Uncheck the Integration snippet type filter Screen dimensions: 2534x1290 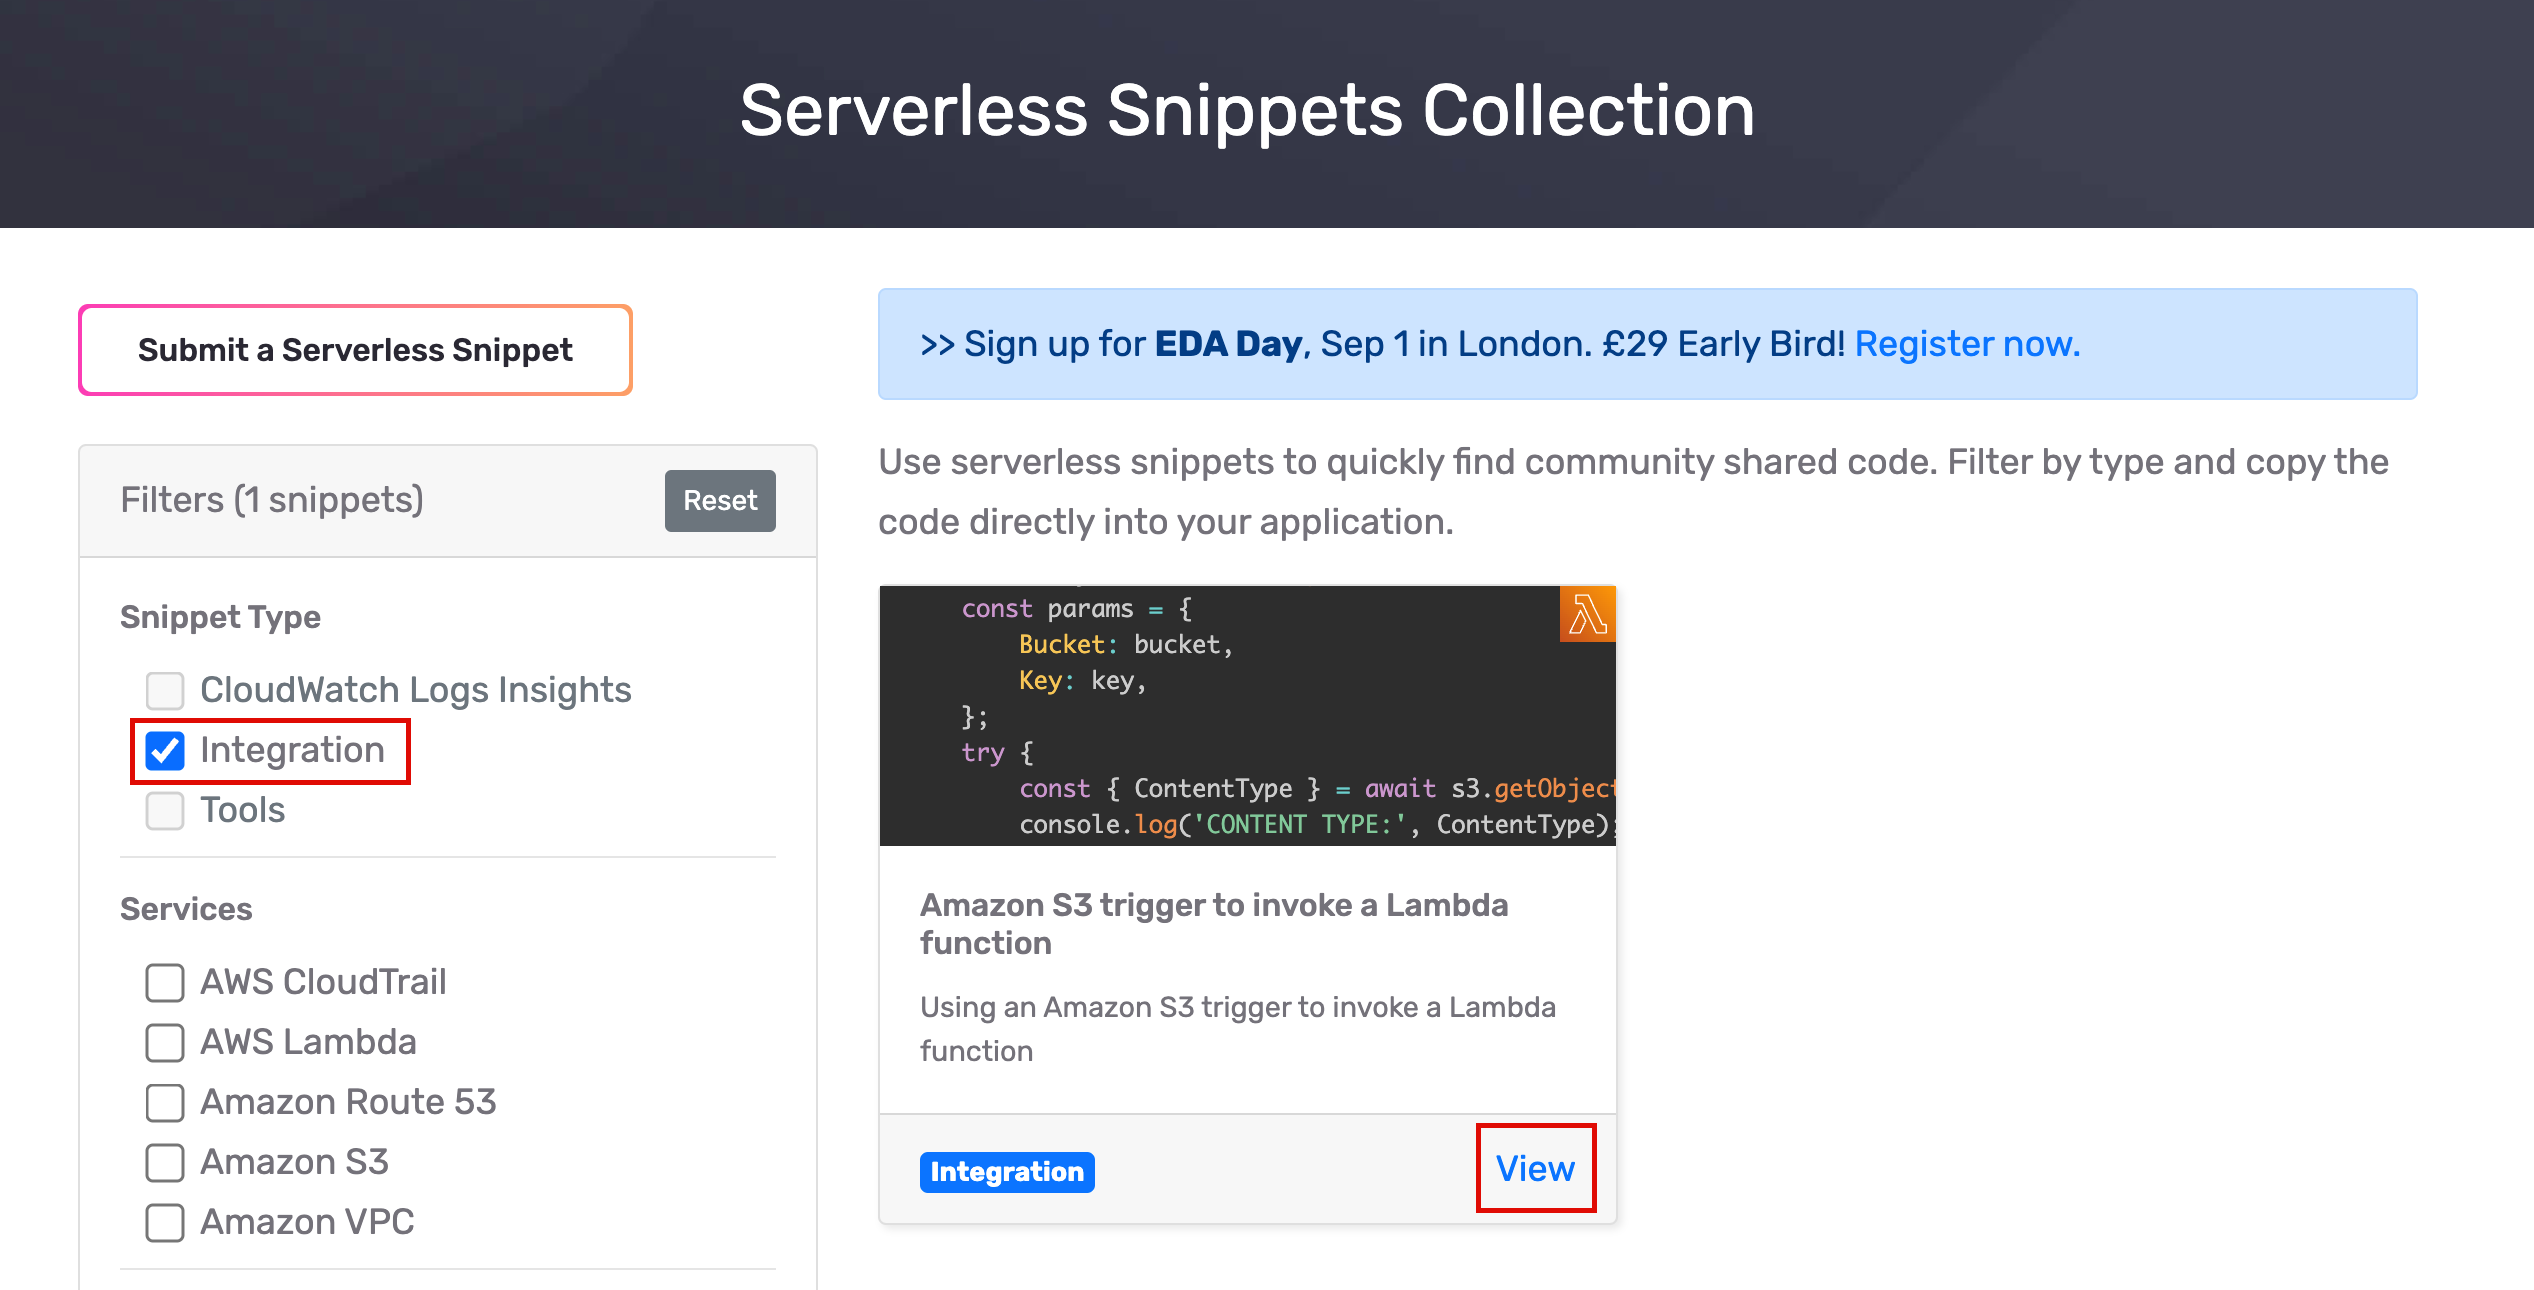click(165, 751)
